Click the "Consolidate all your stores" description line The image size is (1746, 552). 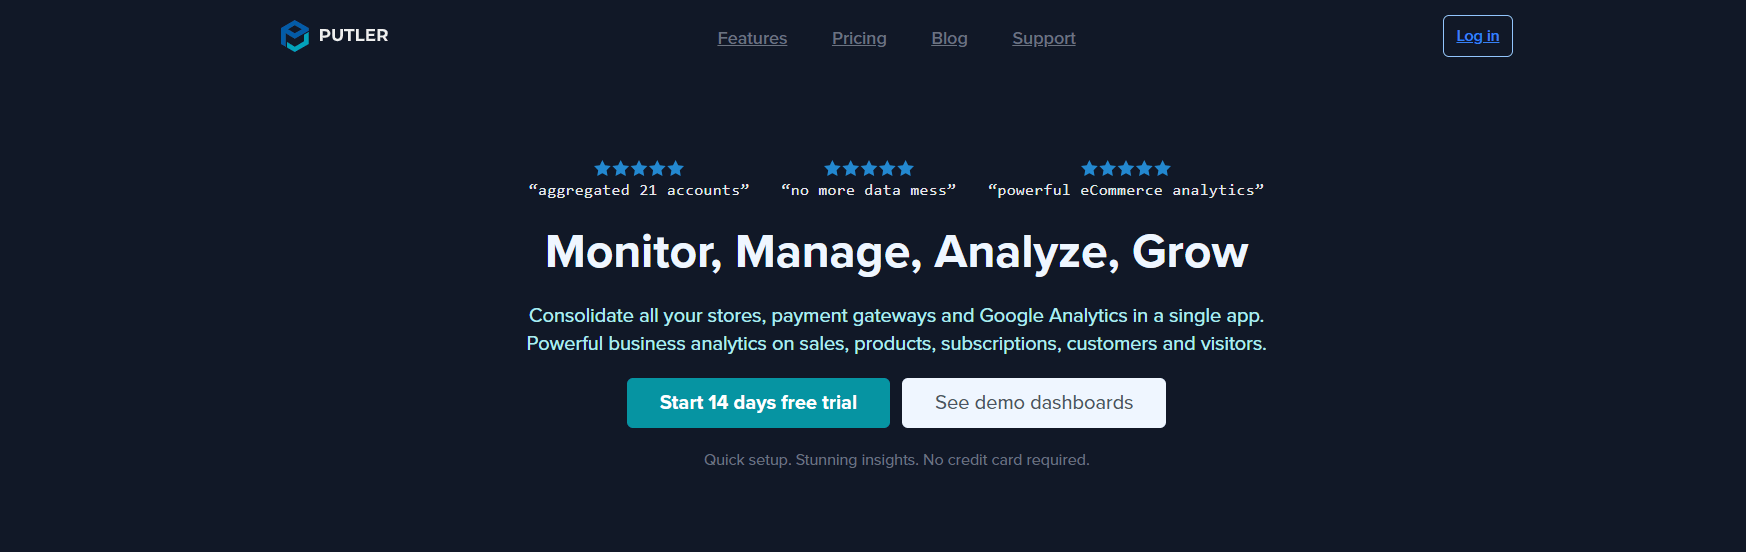pos(897,316)
